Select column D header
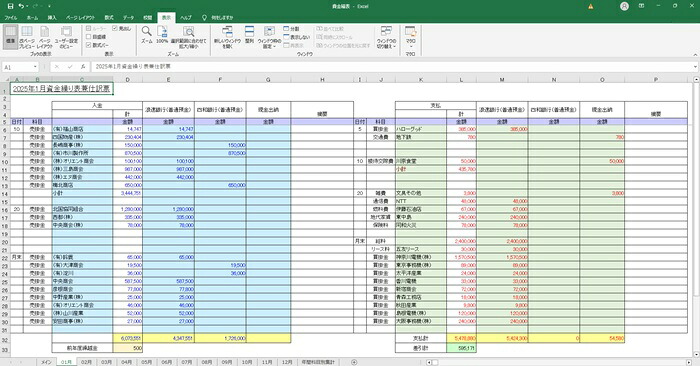 click(128, 79)
